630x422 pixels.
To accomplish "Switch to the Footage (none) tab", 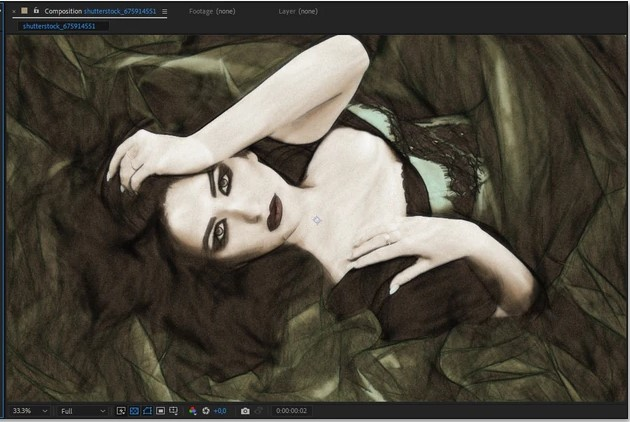I will coord(212,11).
